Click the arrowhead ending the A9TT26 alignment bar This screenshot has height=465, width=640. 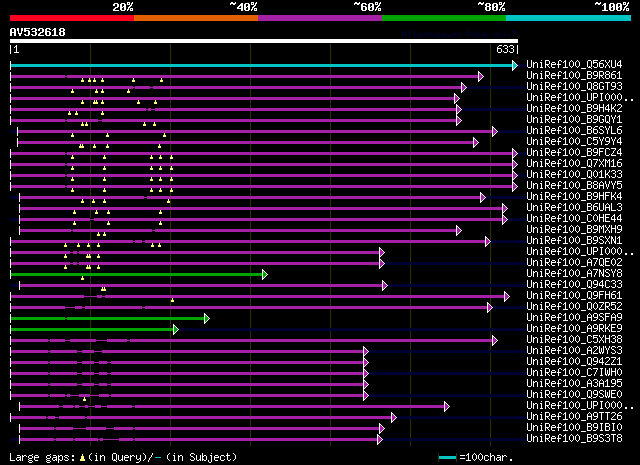393,418
